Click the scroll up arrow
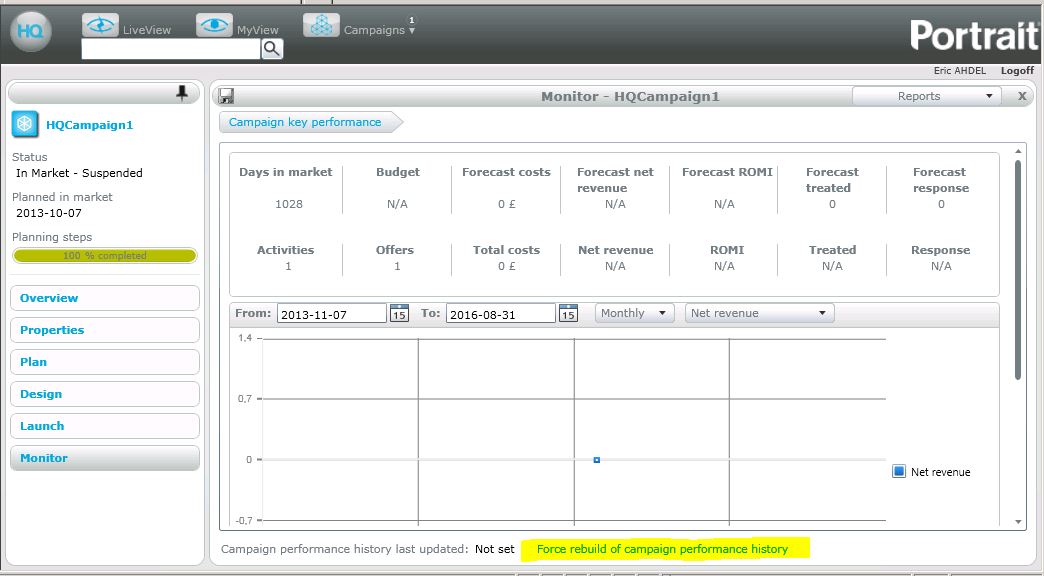 click(1018, 152)
